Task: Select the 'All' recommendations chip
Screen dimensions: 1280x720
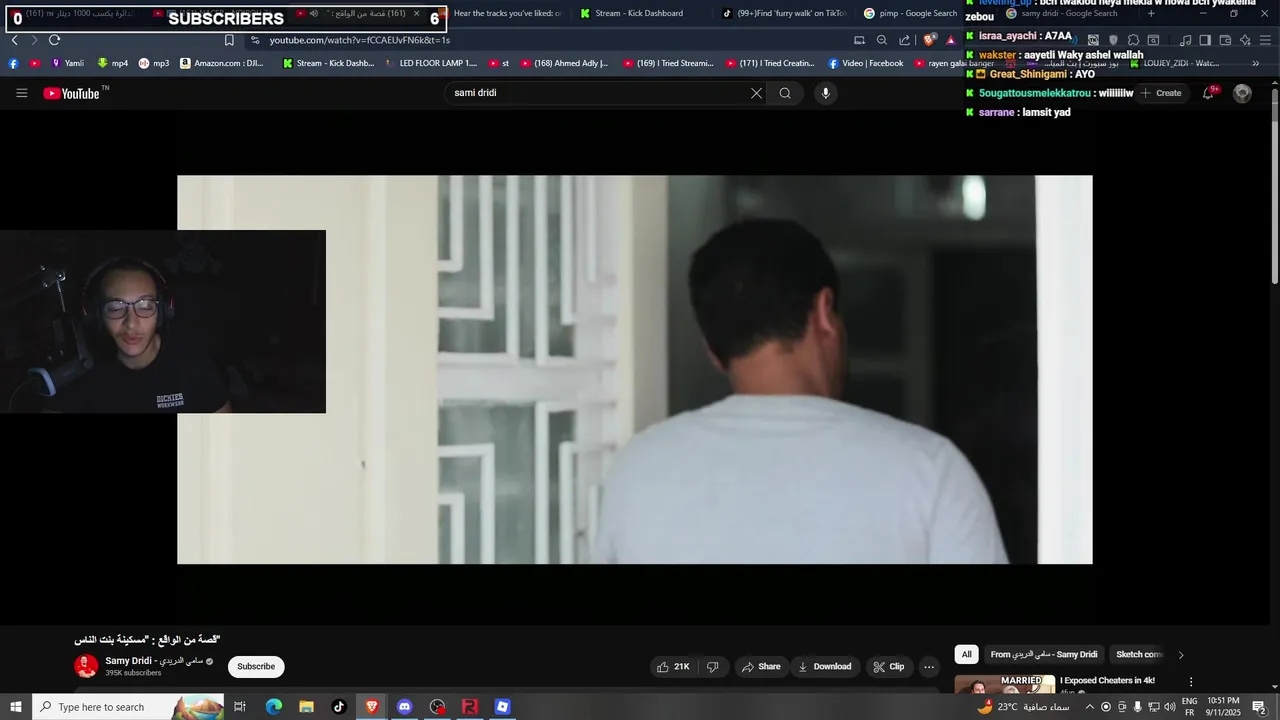Action: point(966,655)
